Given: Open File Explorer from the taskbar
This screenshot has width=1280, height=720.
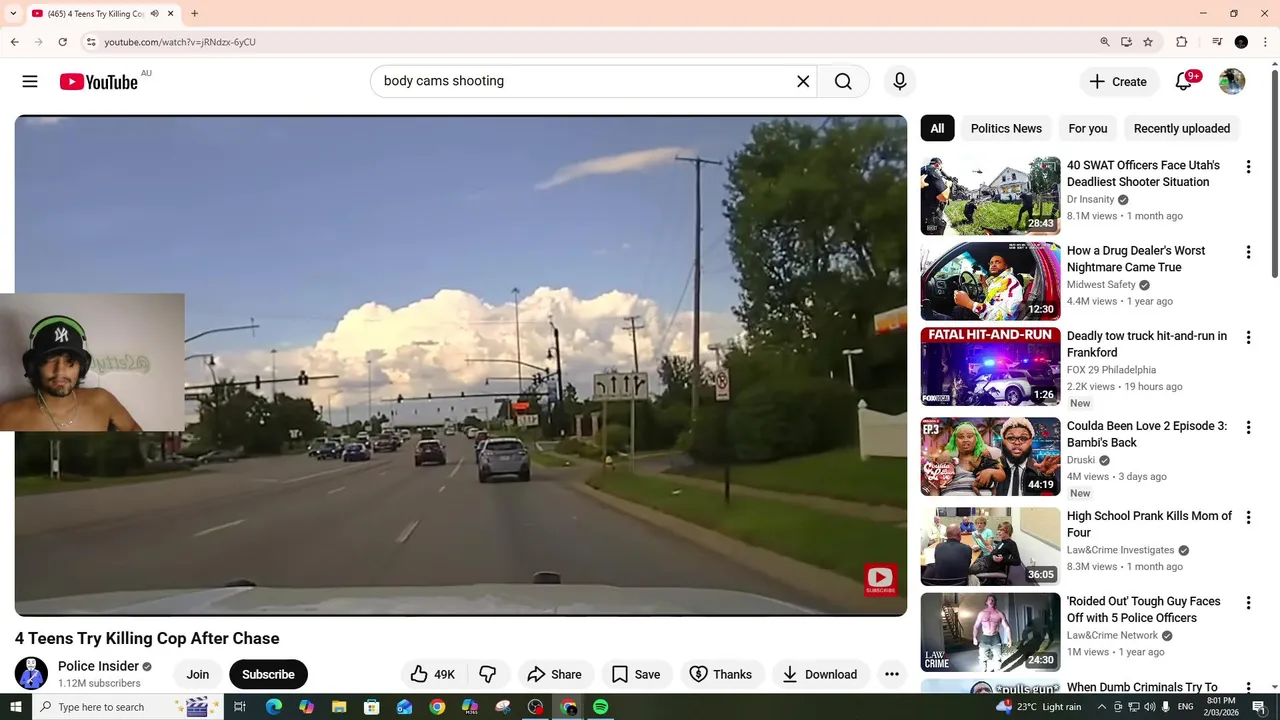Looking at the screenshot, I should click(x=339, y=707).
